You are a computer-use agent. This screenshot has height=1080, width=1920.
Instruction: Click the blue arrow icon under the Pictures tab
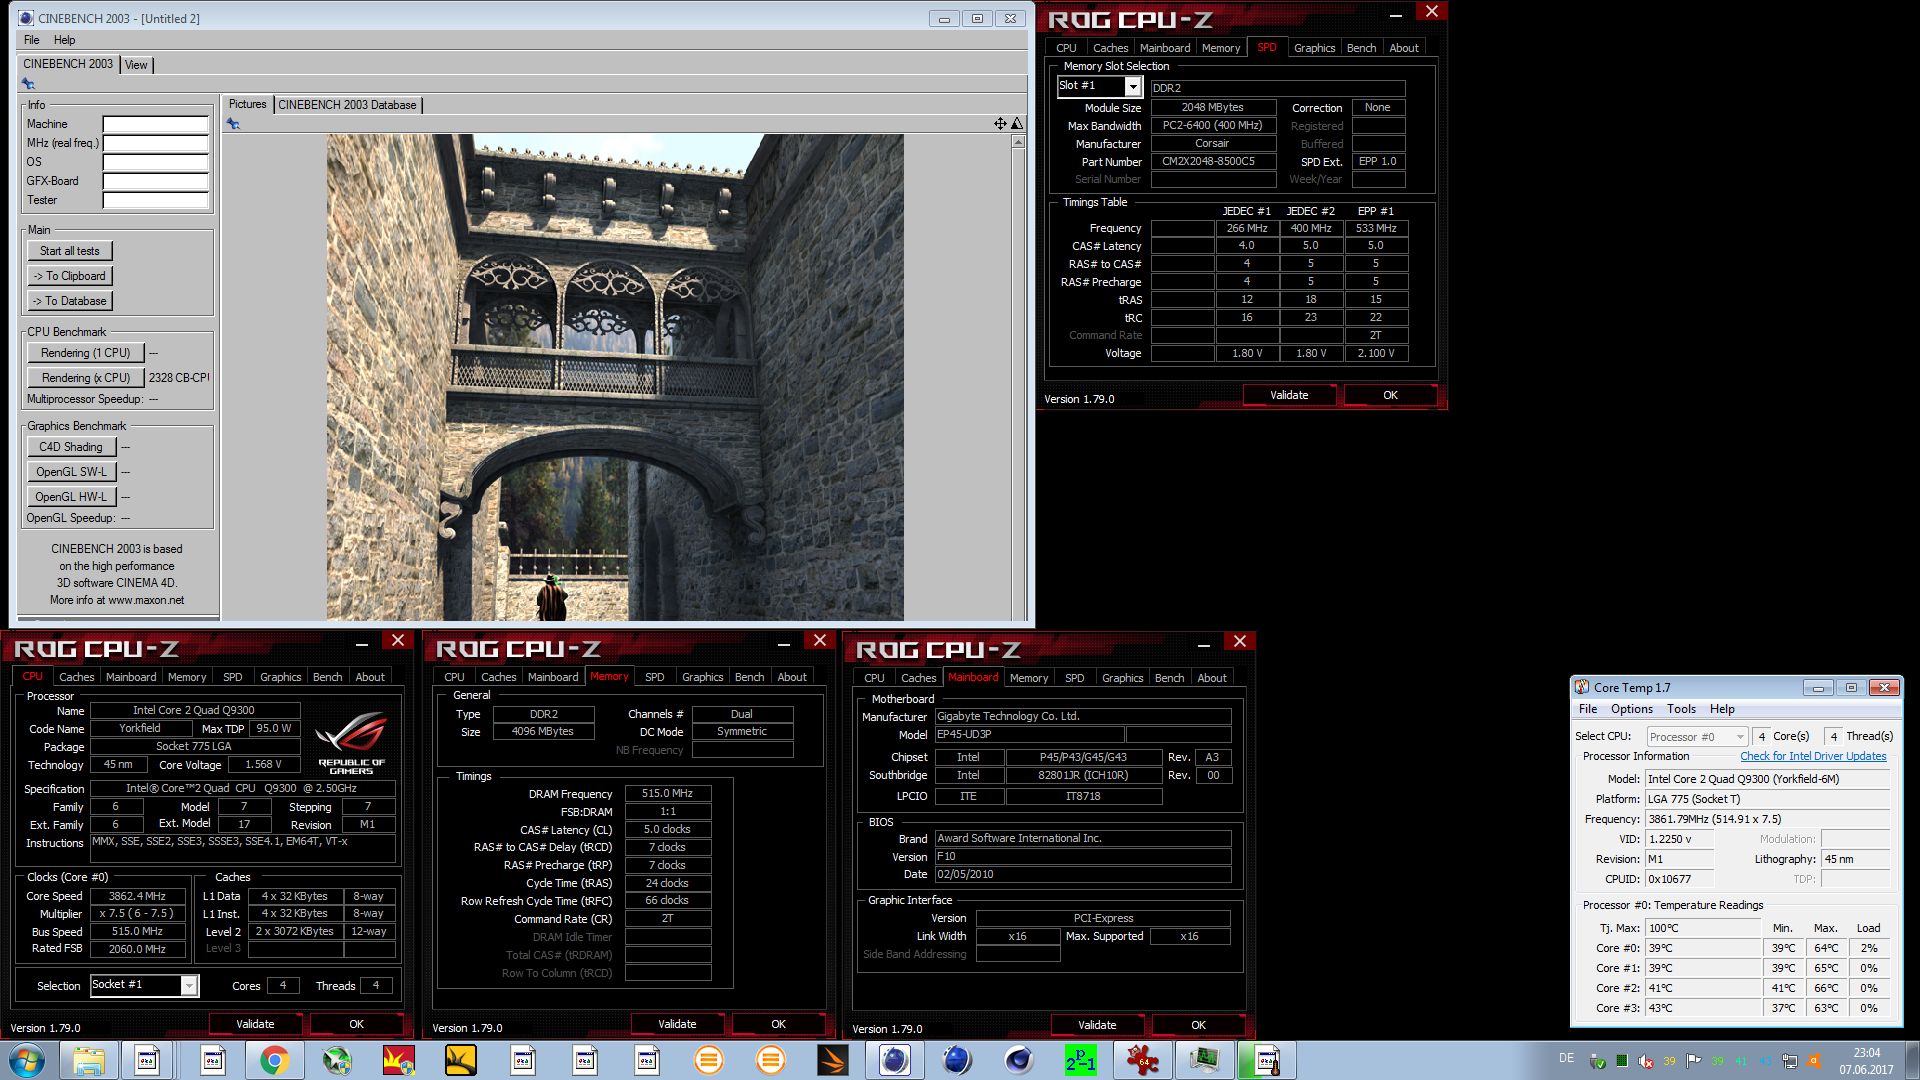233,124
